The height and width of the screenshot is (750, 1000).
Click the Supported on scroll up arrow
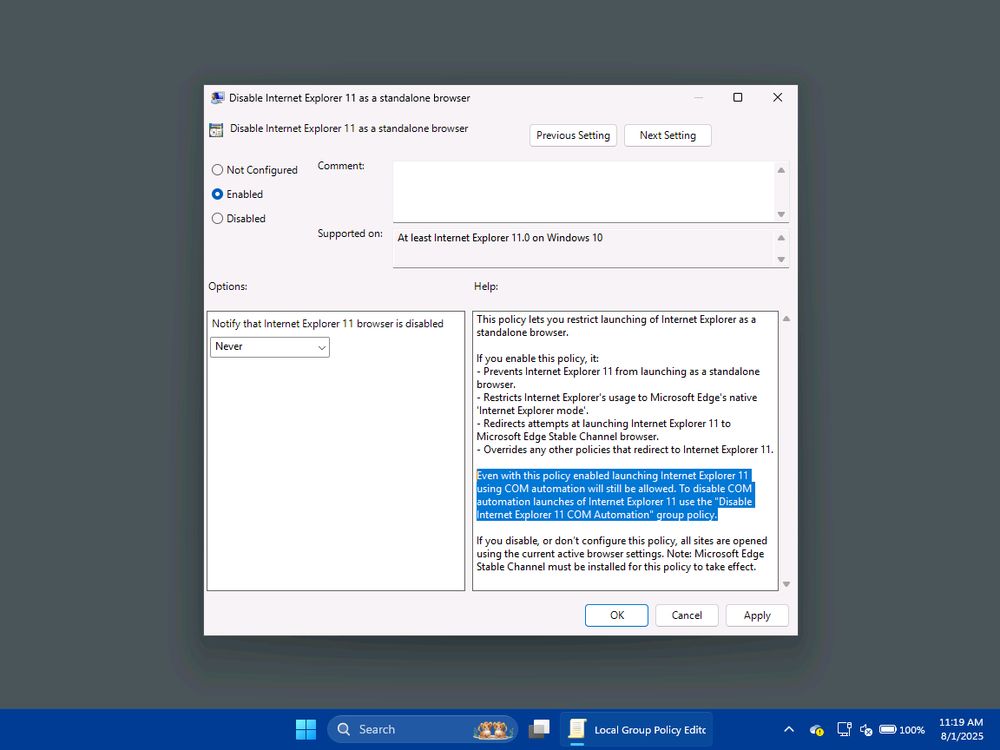[781, 238]
